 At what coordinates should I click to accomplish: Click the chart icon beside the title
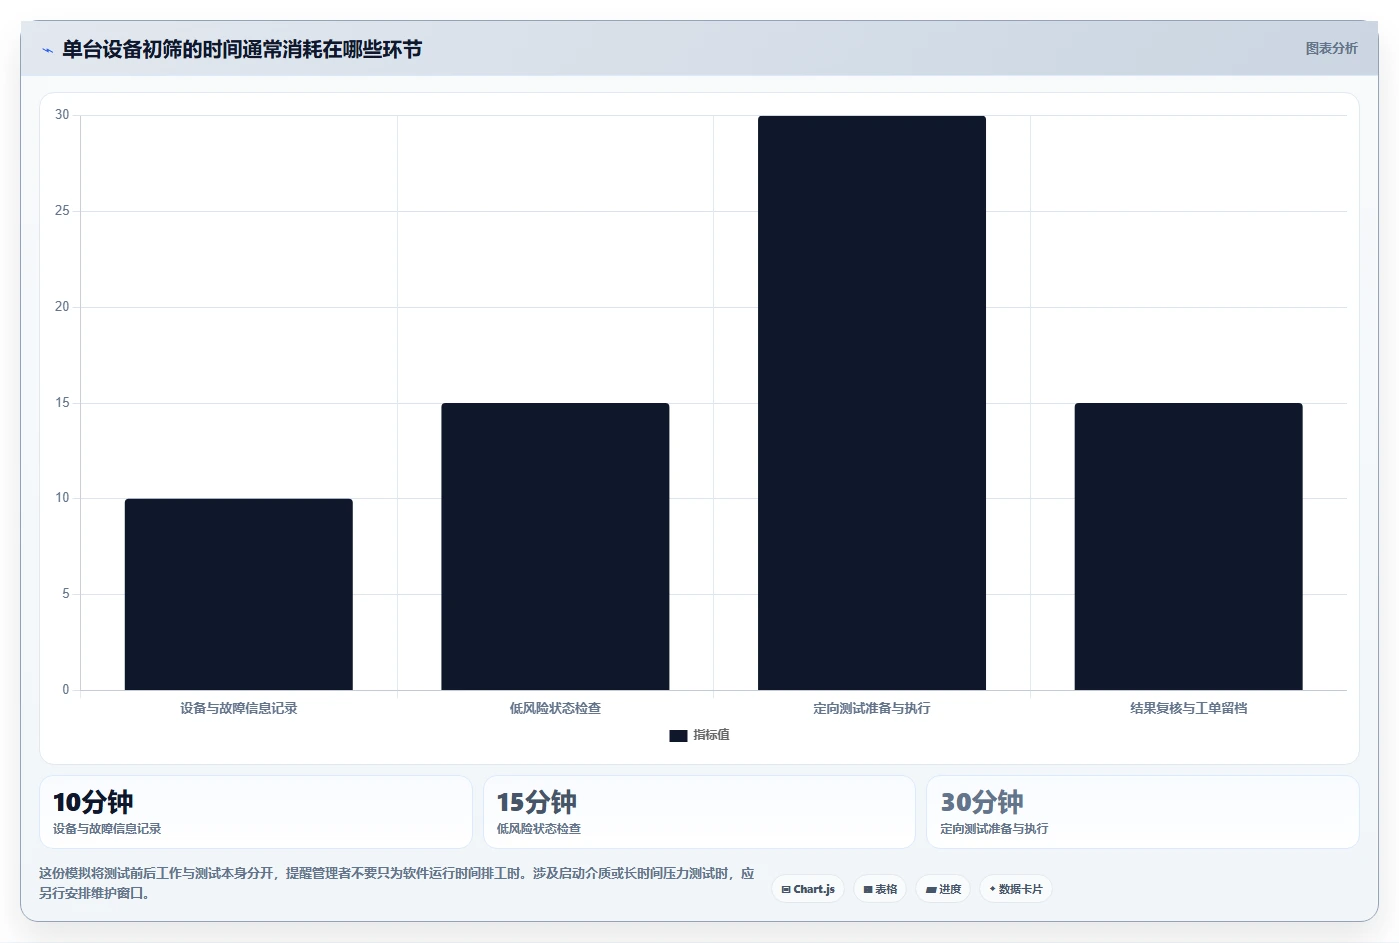(x=47, y=50)
